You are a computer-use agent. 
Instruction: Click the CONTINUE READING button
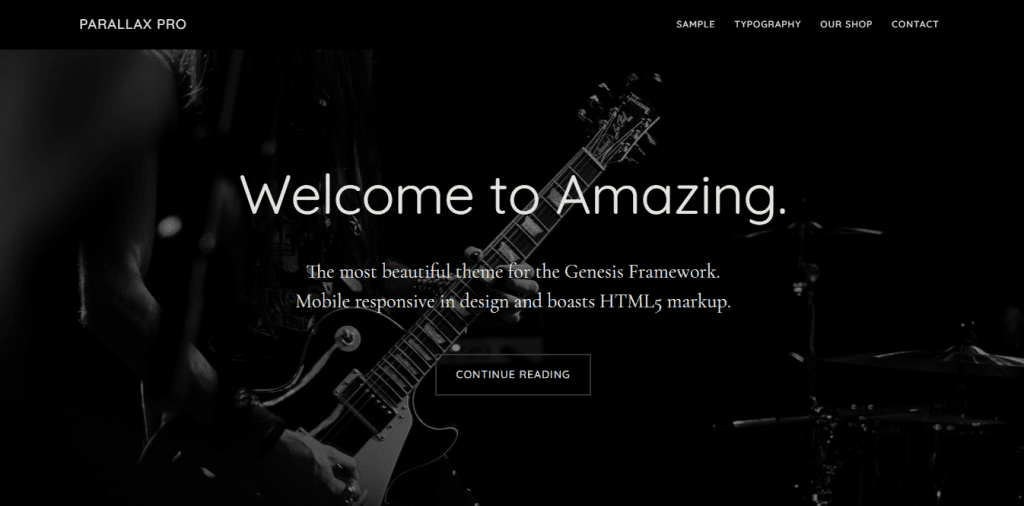[513, 375]
